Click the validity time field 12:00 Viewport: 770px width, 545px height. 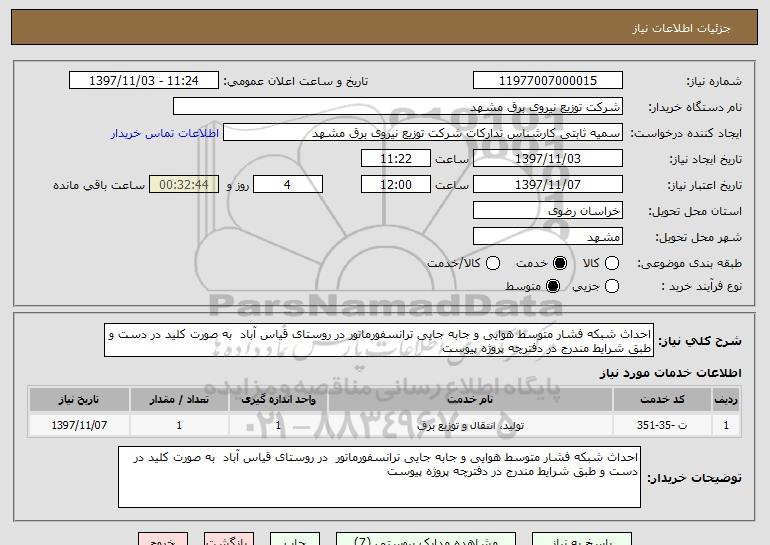pyautogui.click(x=396, y=185)
